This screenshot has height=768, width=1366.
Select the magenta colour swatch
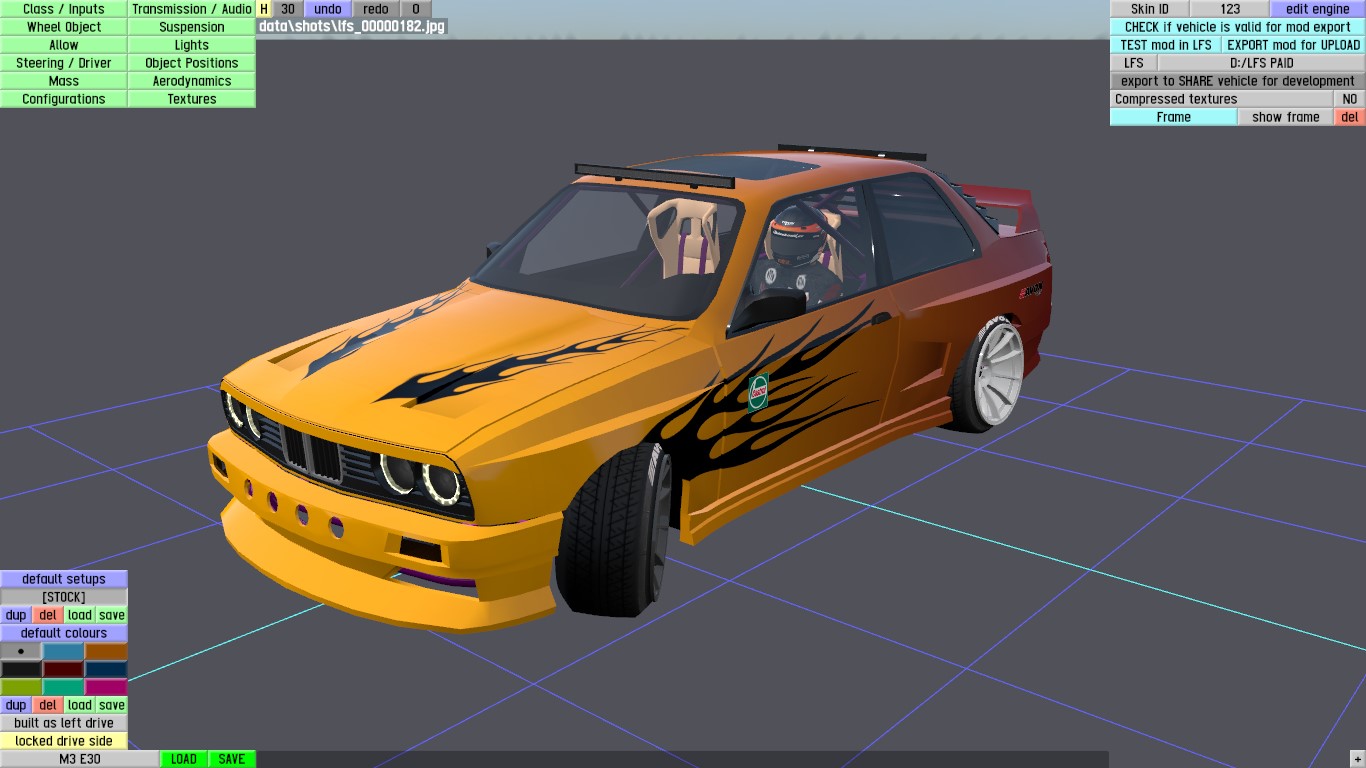tap(107, 687)
